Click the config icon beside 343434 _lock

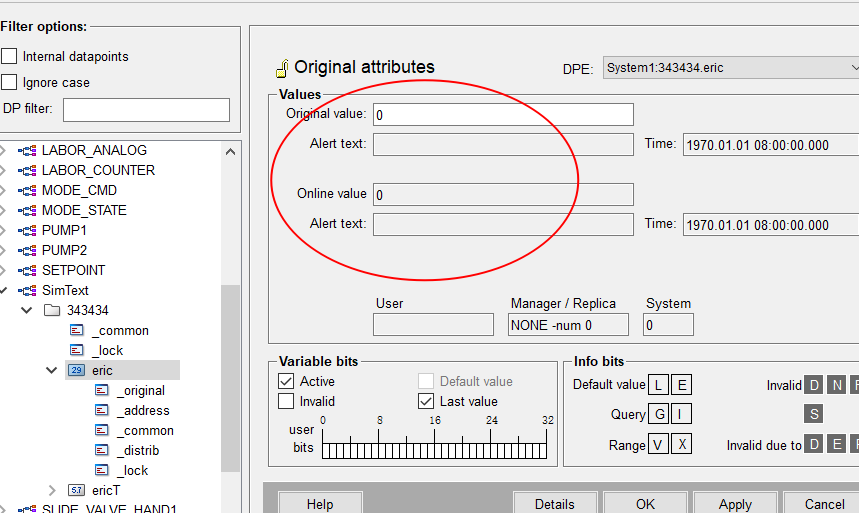tap(77, 350)
